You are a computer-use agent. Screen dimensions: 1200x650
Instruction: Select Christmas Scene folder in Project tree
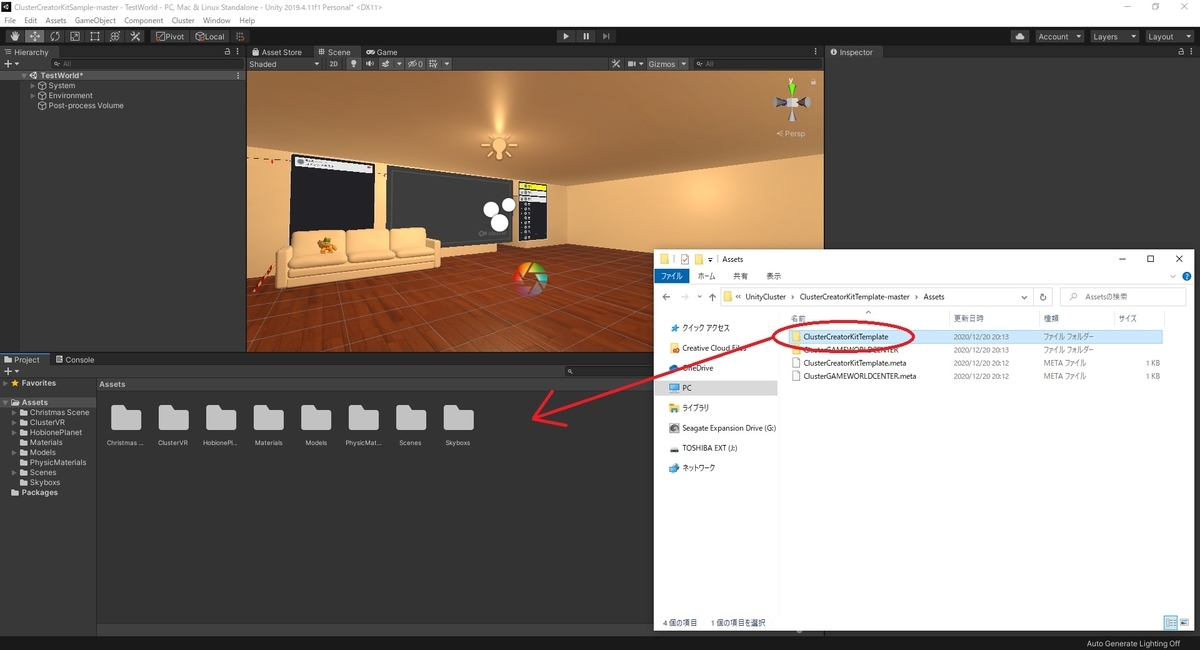[59, 412]
